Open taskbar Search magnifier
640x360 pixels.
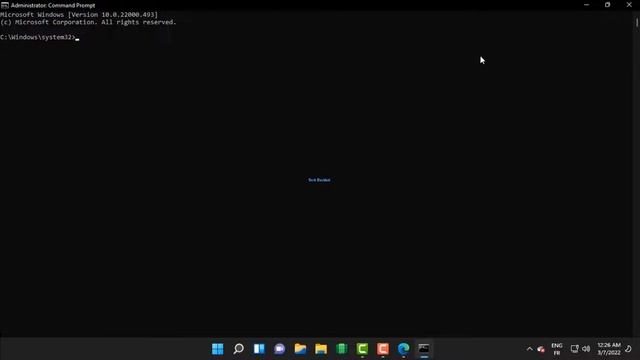(x=238, y=349)
